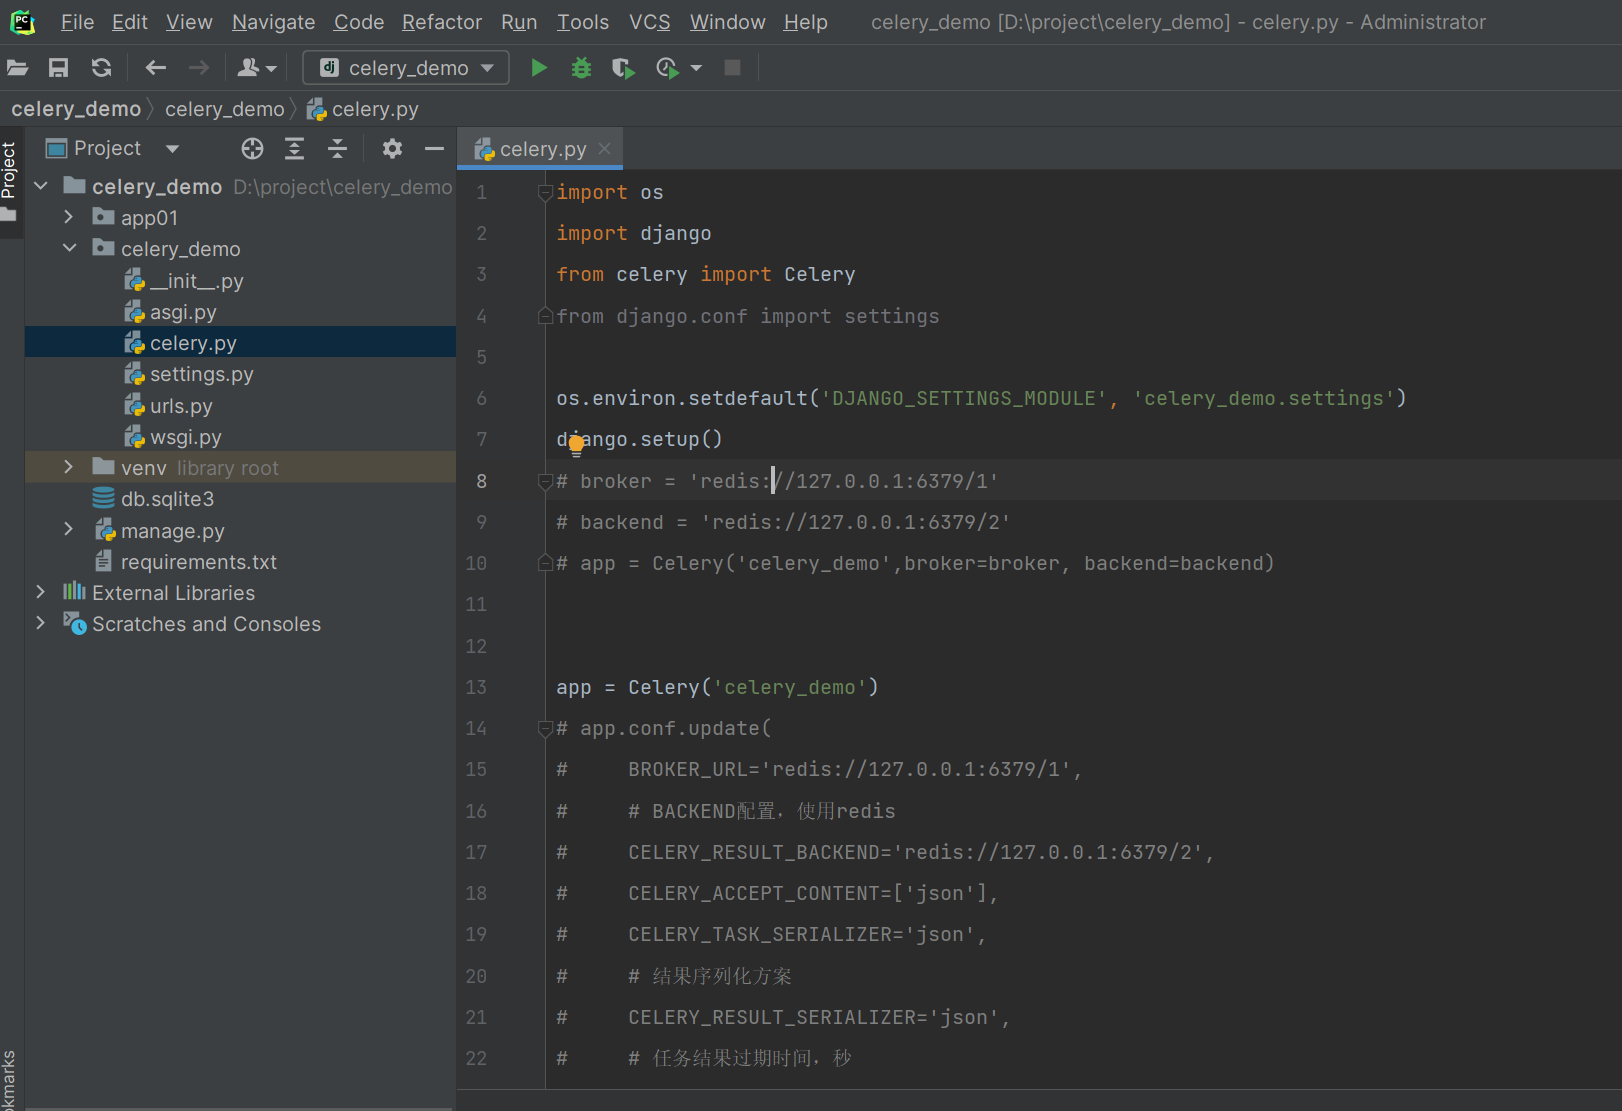The width and height of the screenshot is (1622, 1111).
Task: Run celery_demo with the green play icon
Action: pos(539,68)
